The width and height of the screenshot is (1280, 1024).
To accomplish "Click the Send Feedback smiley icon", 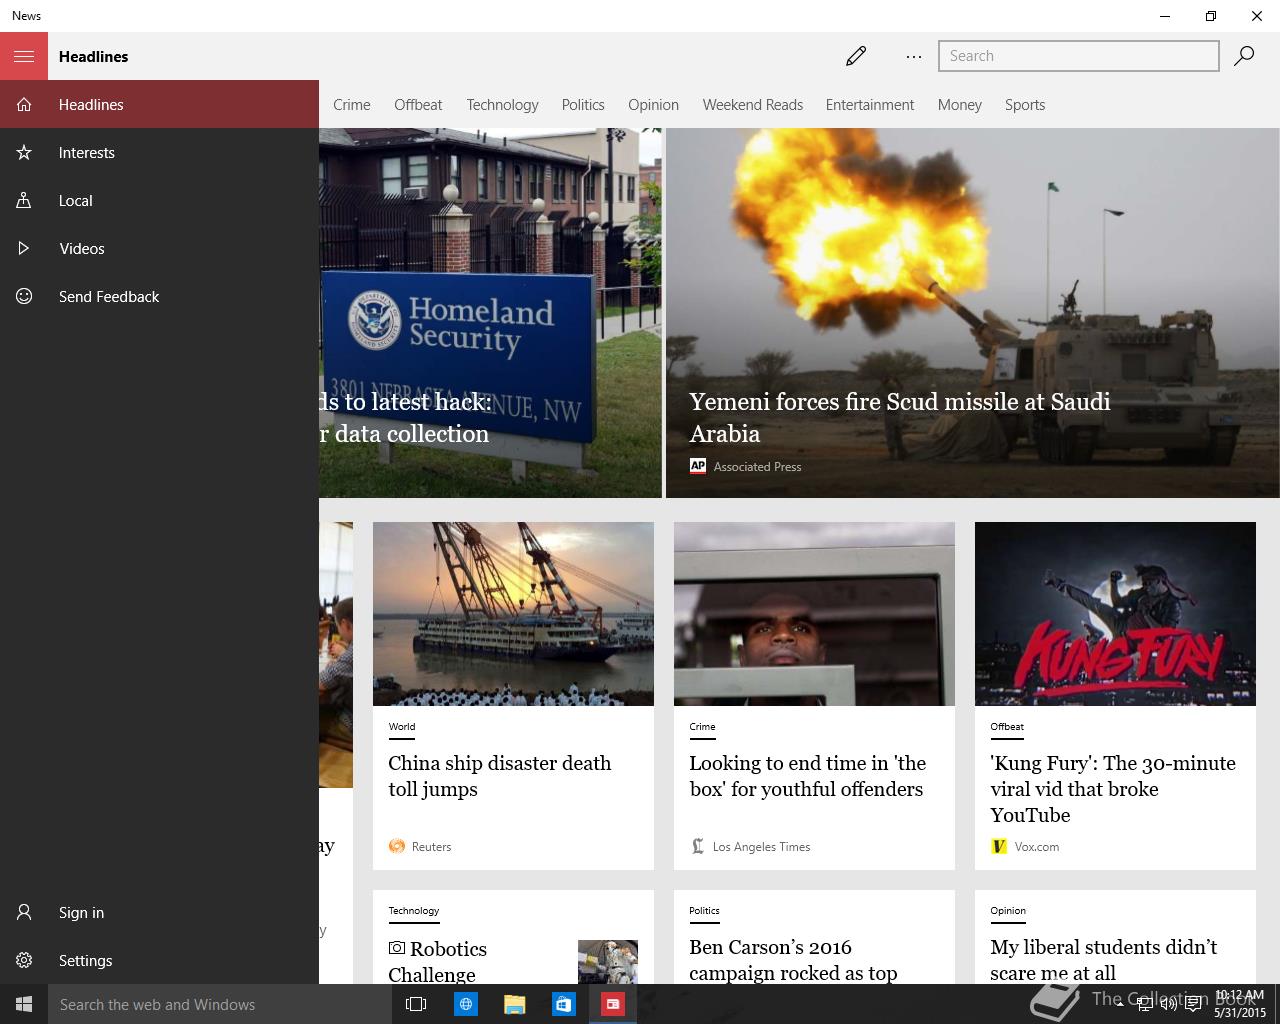I will click(24, 297).
